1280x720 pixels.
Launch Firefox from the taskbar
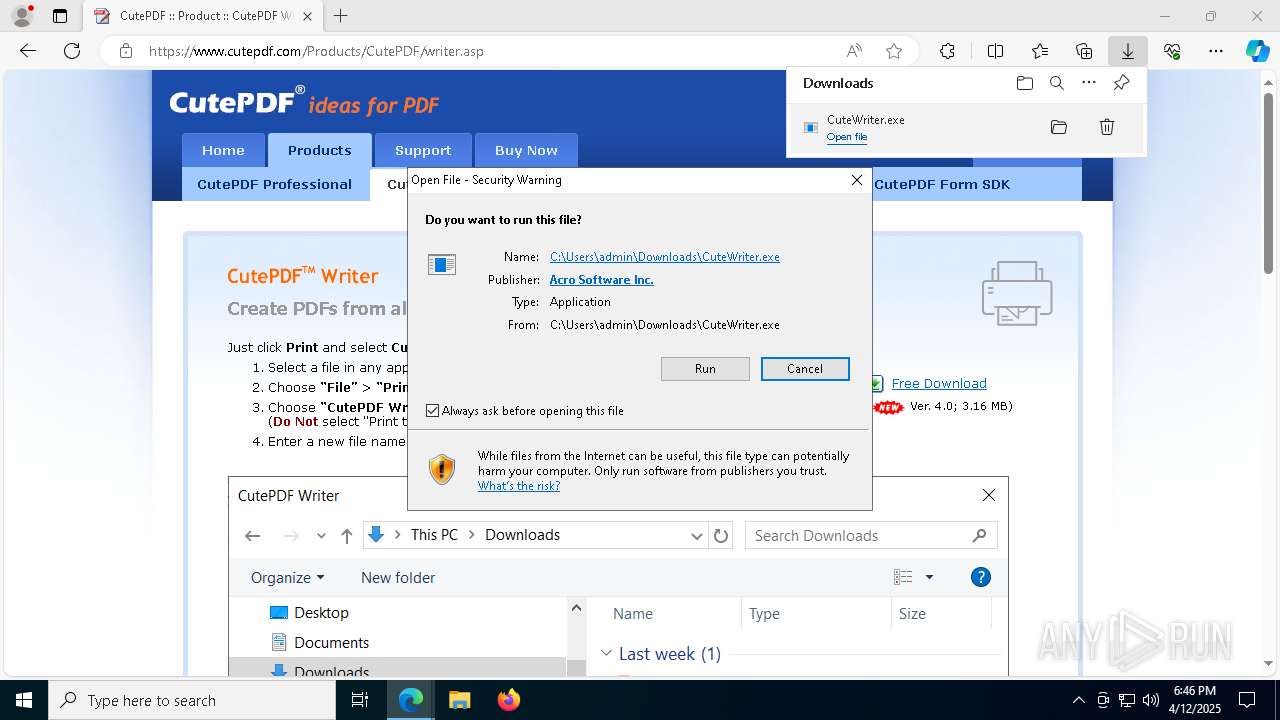pyautogui.click(x=509, y=700)
